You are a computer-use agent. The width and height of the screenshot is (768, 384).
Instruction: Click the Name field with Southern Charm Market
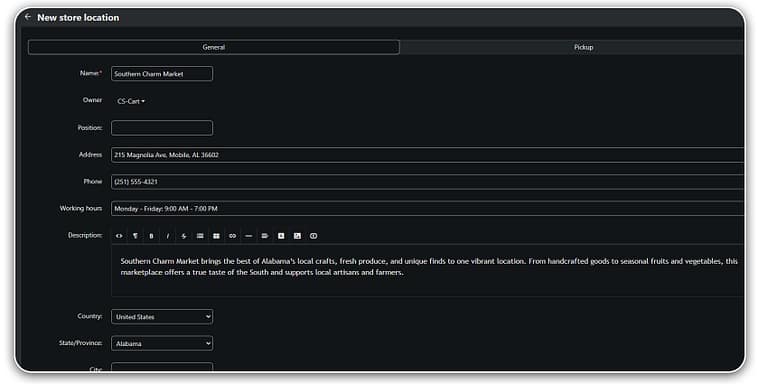pyautogui.click(x=162, y=74)
